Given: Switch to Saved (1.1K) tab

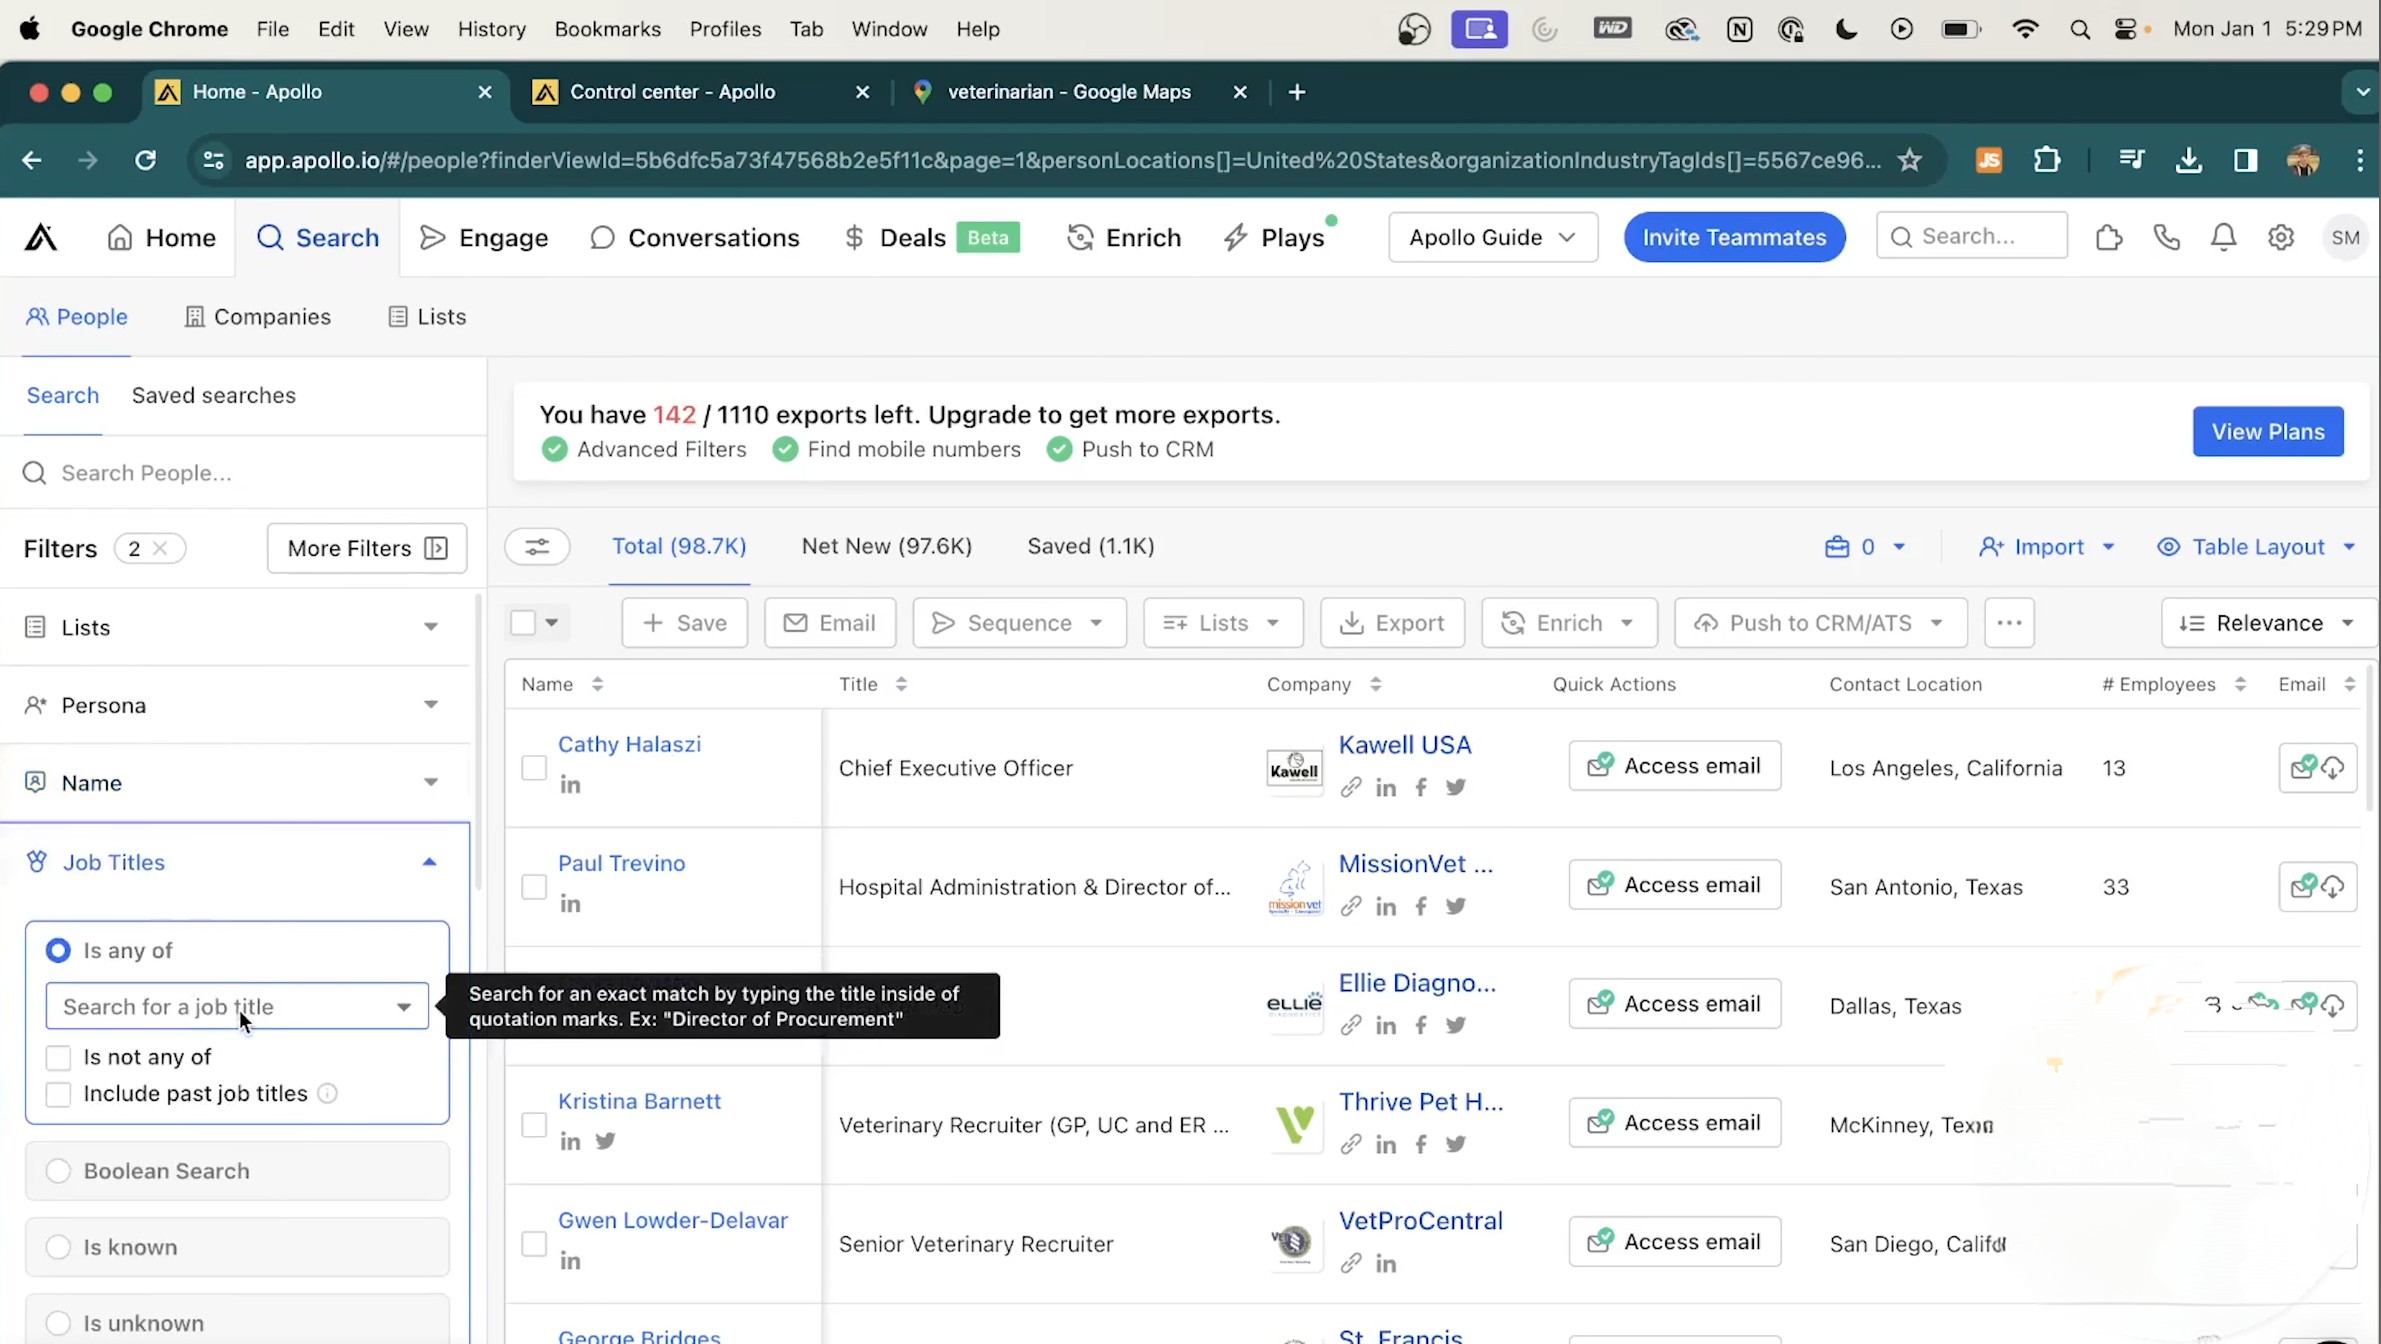Looking at the screenshot, I should (x=1090, y=546).
